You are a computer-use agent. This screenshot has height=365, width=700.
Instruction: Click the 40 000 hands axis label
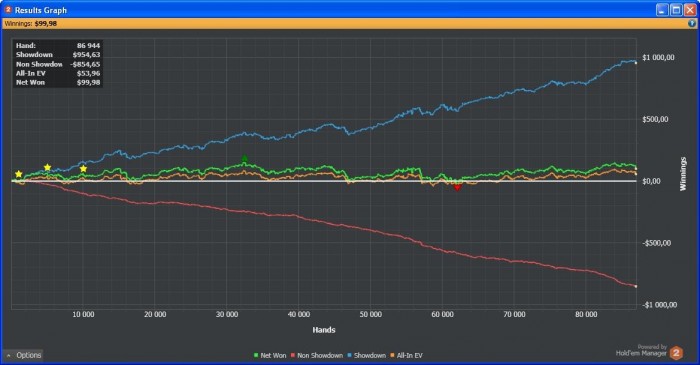(x=299, y=315)
